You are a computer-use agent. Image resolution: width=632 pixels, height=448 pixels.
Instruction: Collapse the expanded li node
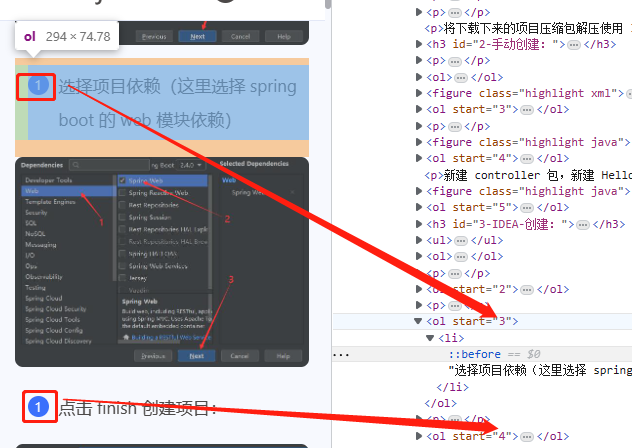click(430, 338)
